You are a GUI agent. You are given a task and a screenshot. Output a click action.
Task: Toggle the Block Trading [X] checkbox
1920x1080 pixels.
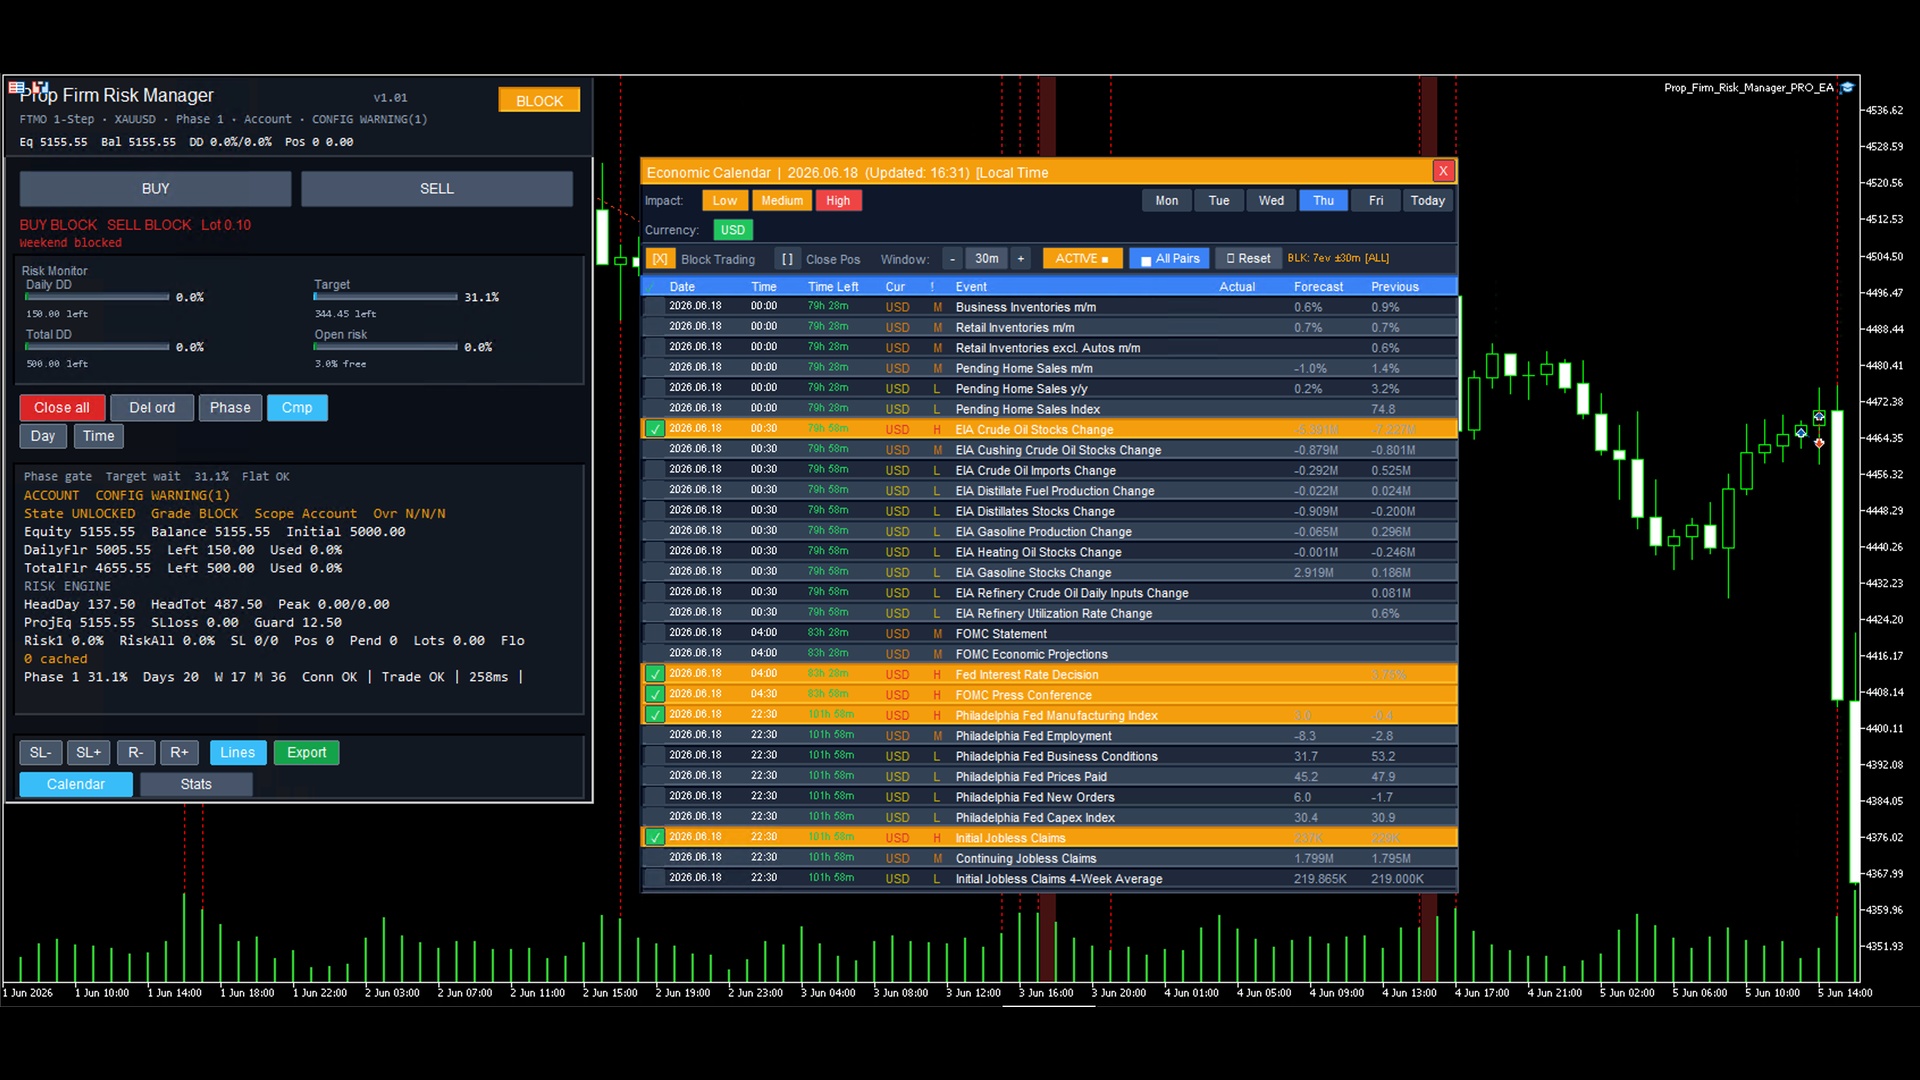660,259
